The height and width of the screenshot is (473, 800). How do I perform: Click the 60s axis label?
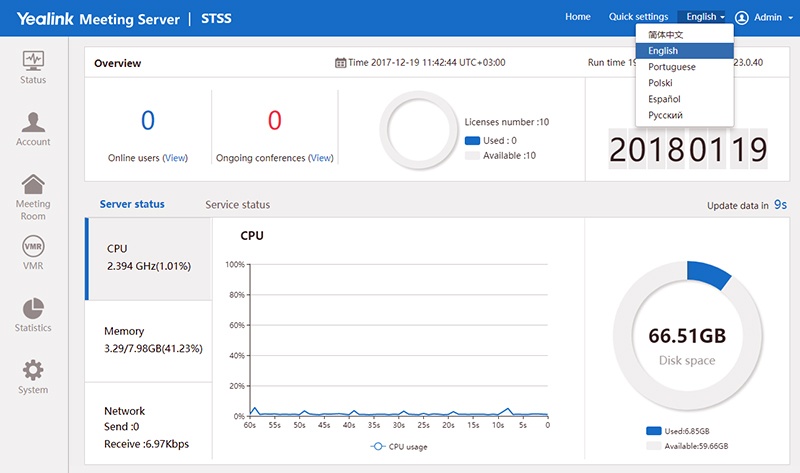[249, 425]
